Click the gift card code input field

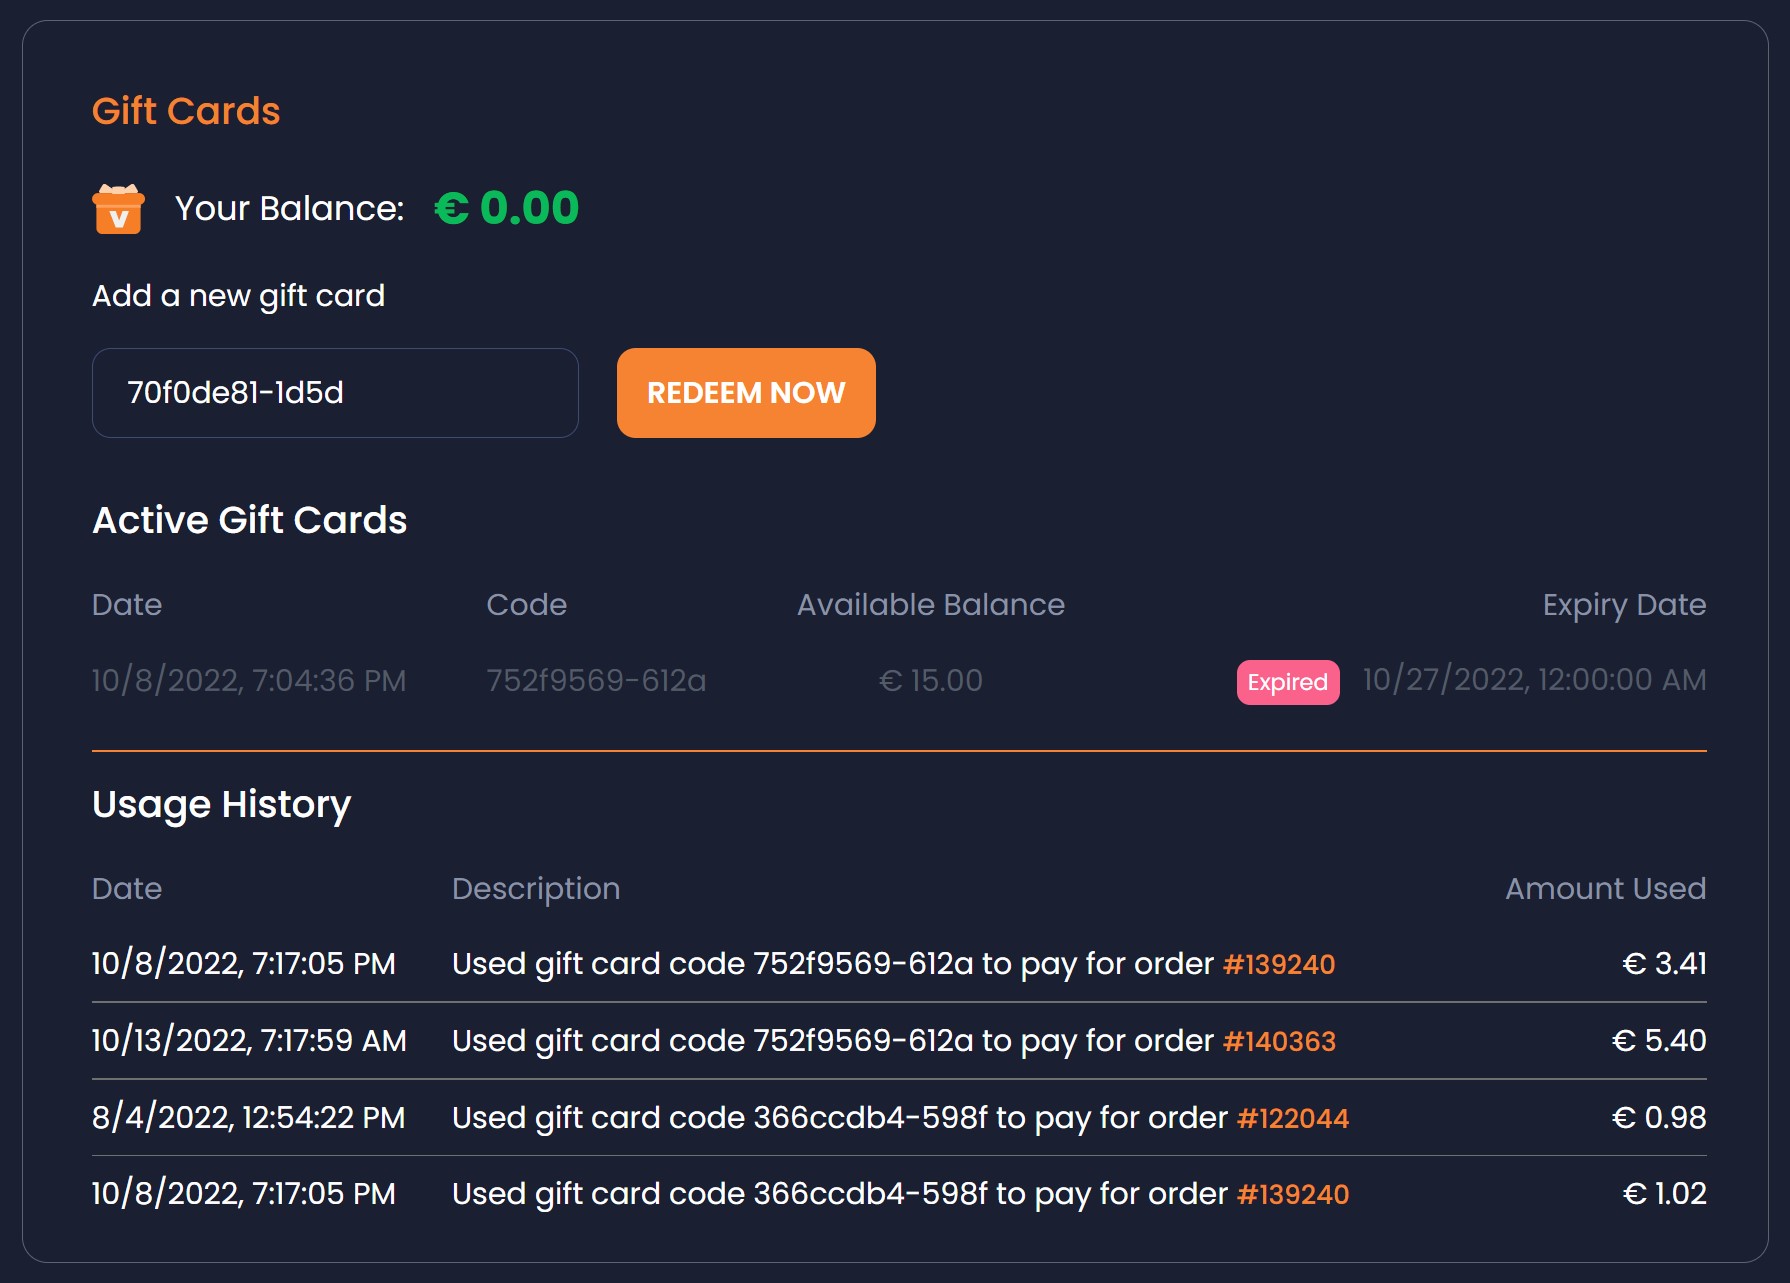pyautogui.click(x=335, y=393)
